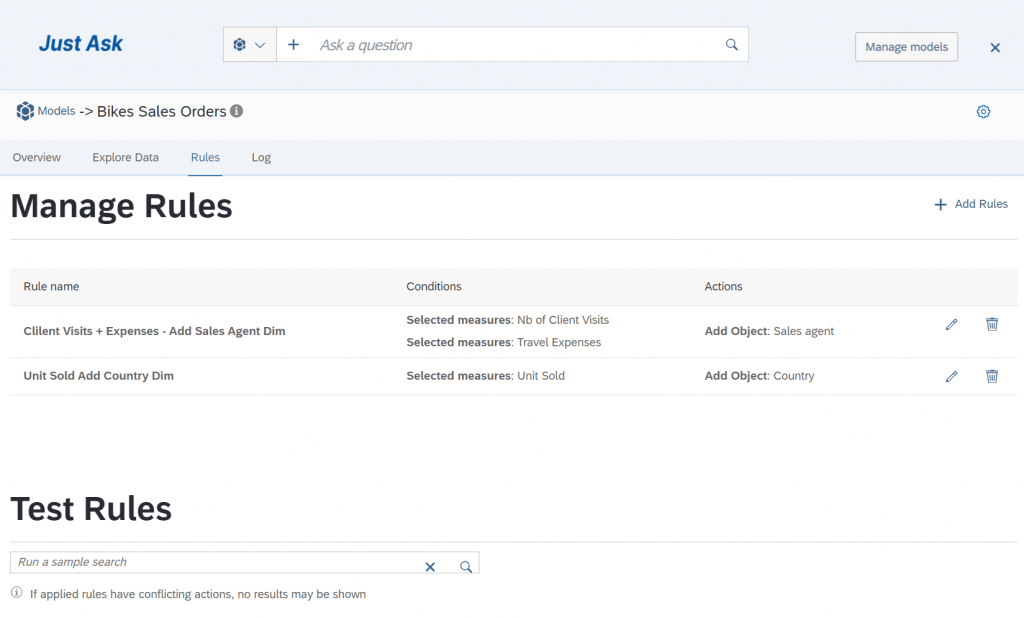Click the magnifier icon in top search bar
Screen dimensions: 1024x618
point(731,44)
